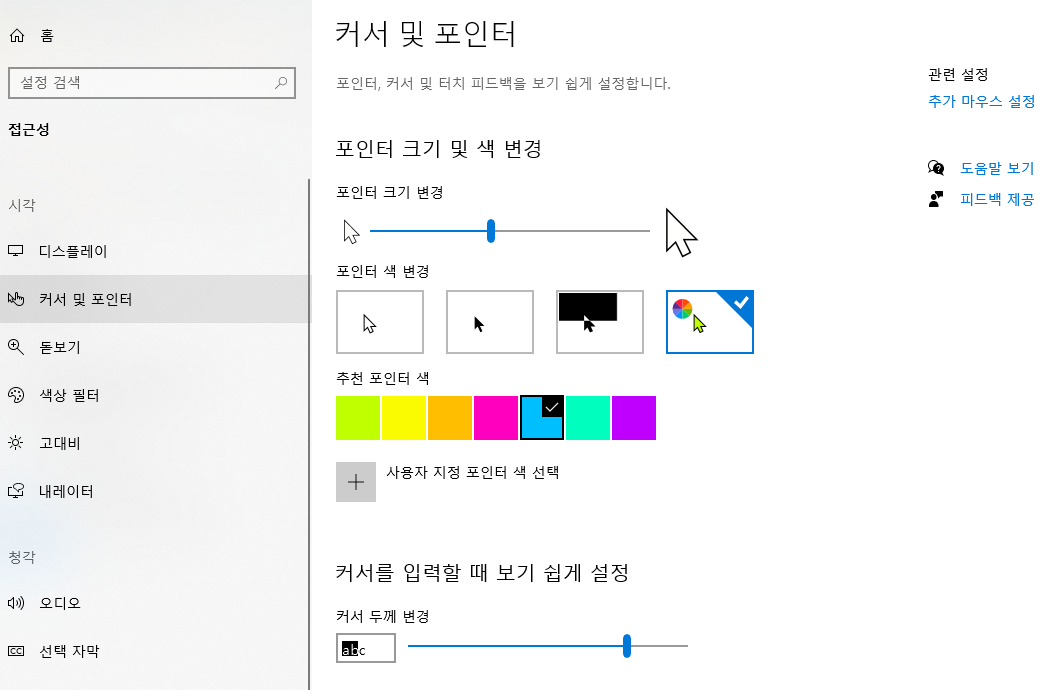Screen dimensions: 1061x690
Task: Click the 도움말 보기 help icon
Action: click(936, 167)
